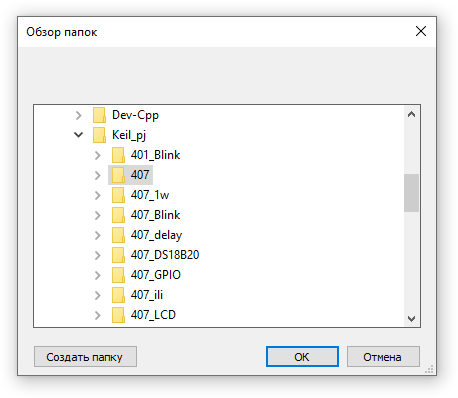This screenshot has height=398, width=458.
Task: Expand the highlighted 407 folder chevron
Action: point(98,175)
